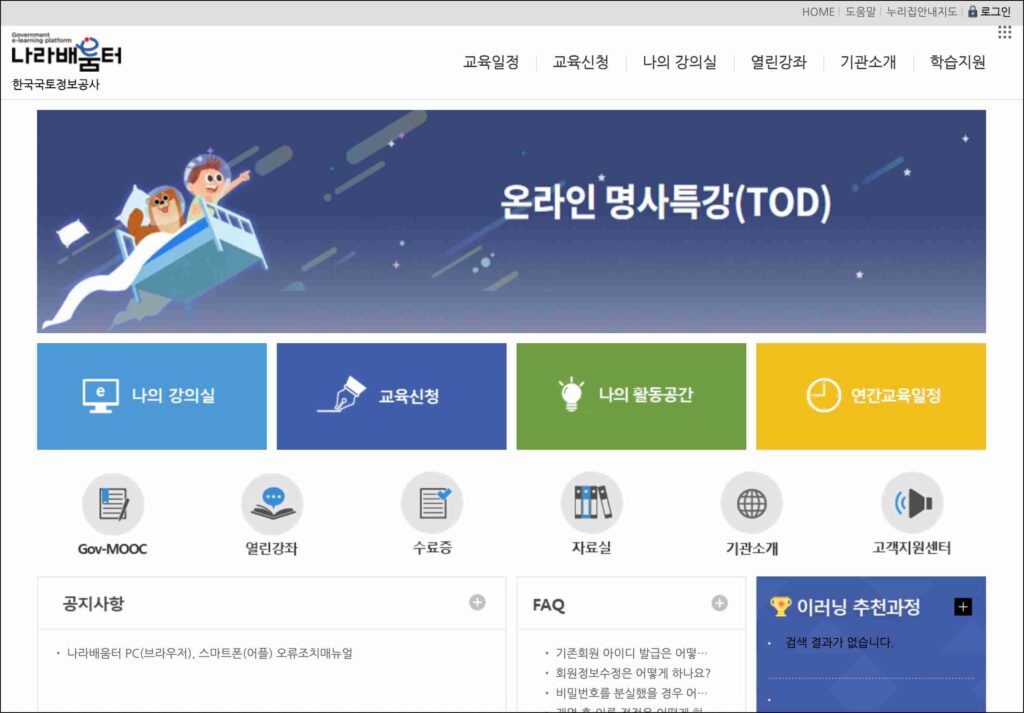The width and height of the screenshot is (1024, 713).
Task: Expand FAQ list with the plus icon
Action: [720, 603]
